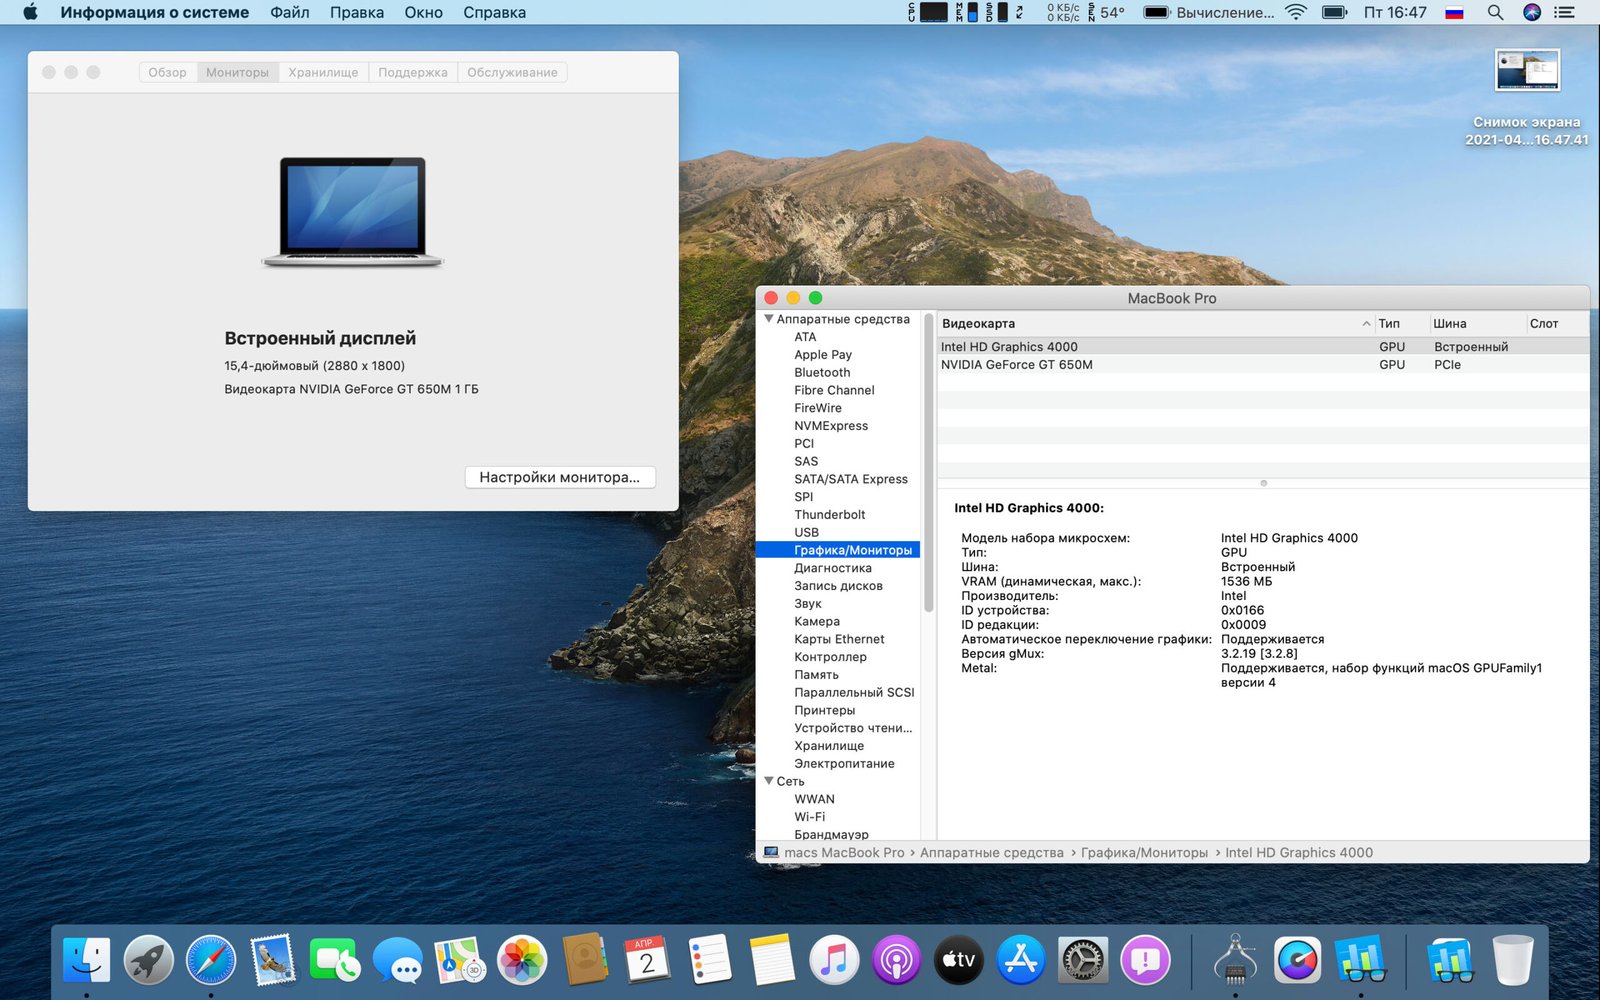This screenshot has height=1000, width=1600.
Task: Select Камера in the sidebar
Action: (817, 622)
